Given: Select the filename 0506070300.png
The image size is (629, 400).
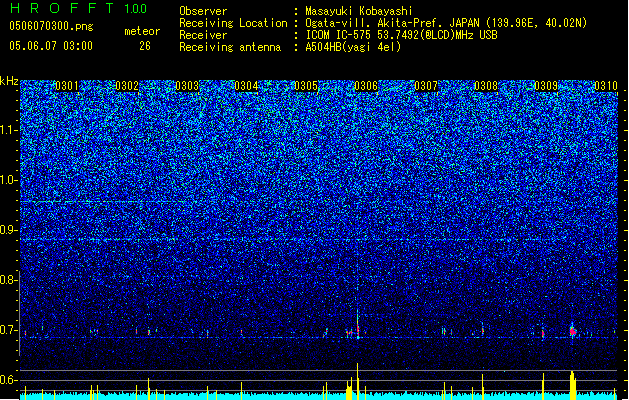Looking at the screenshot, I should [51, 26].
